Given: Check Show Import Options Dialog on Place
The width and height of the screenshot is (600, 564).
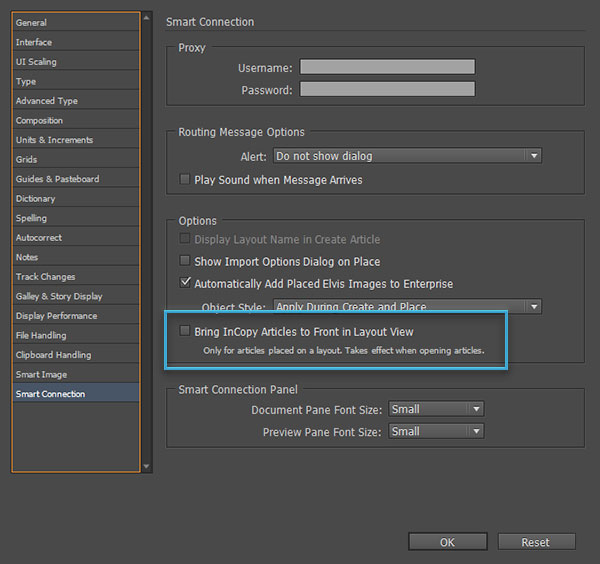Looking at the screenshot, I should (x=185, y=261).
